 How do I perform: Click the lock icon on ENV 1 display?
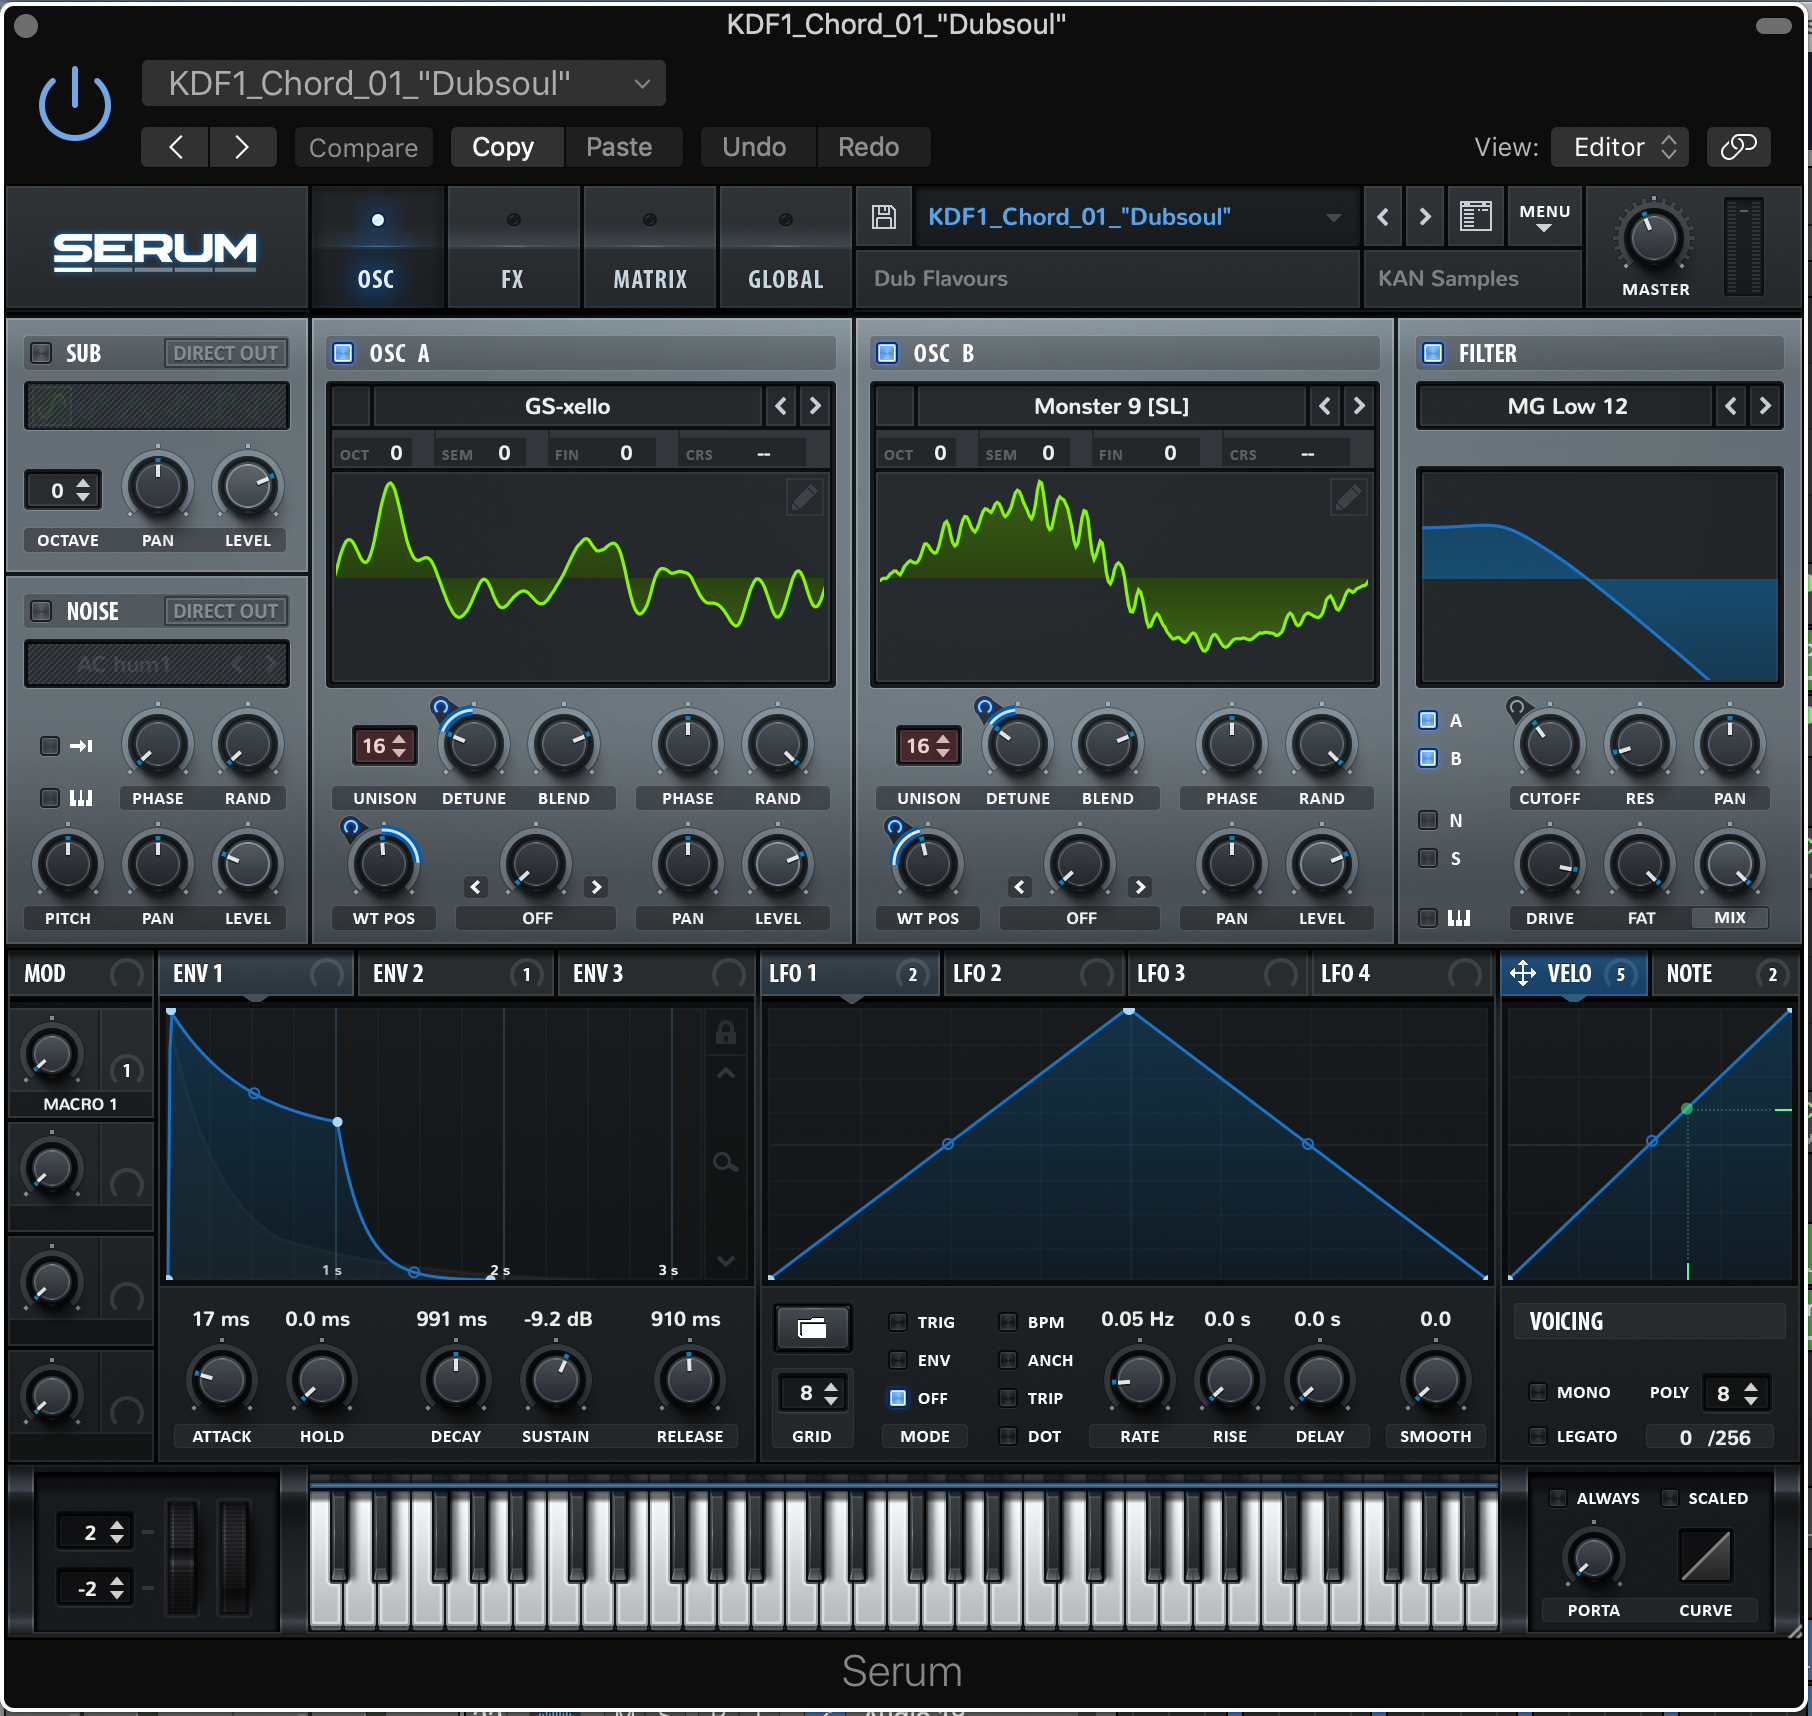pyautogui.click(x=726, y=1033)
